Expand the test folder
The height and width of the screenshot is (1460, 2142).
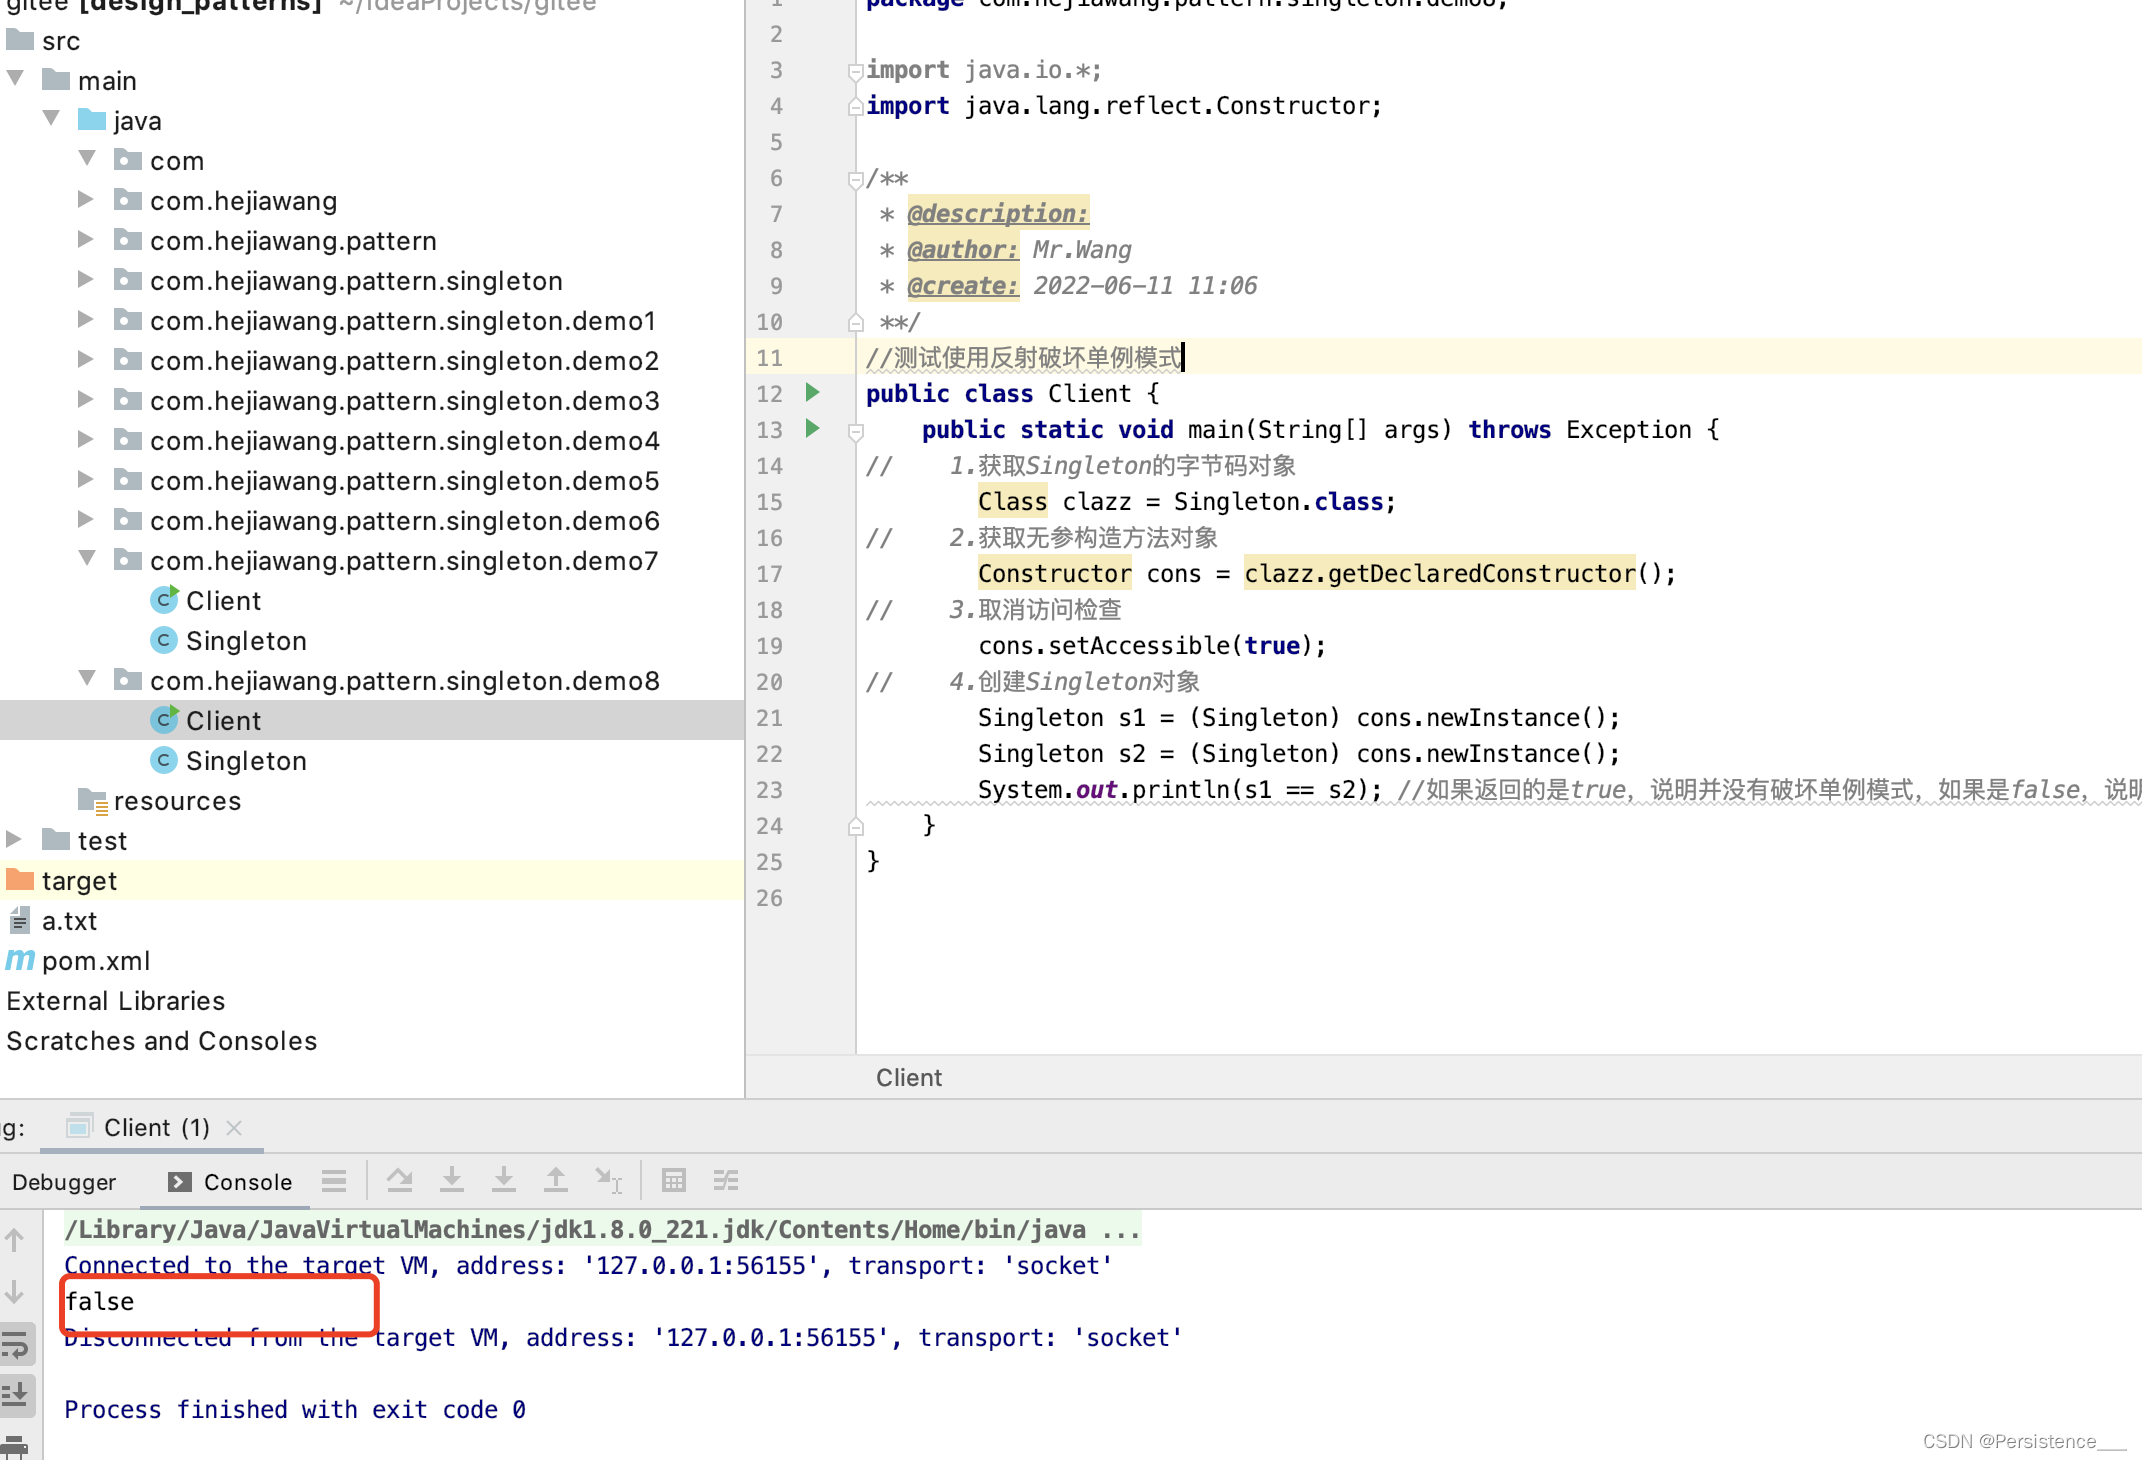point(15,839)
